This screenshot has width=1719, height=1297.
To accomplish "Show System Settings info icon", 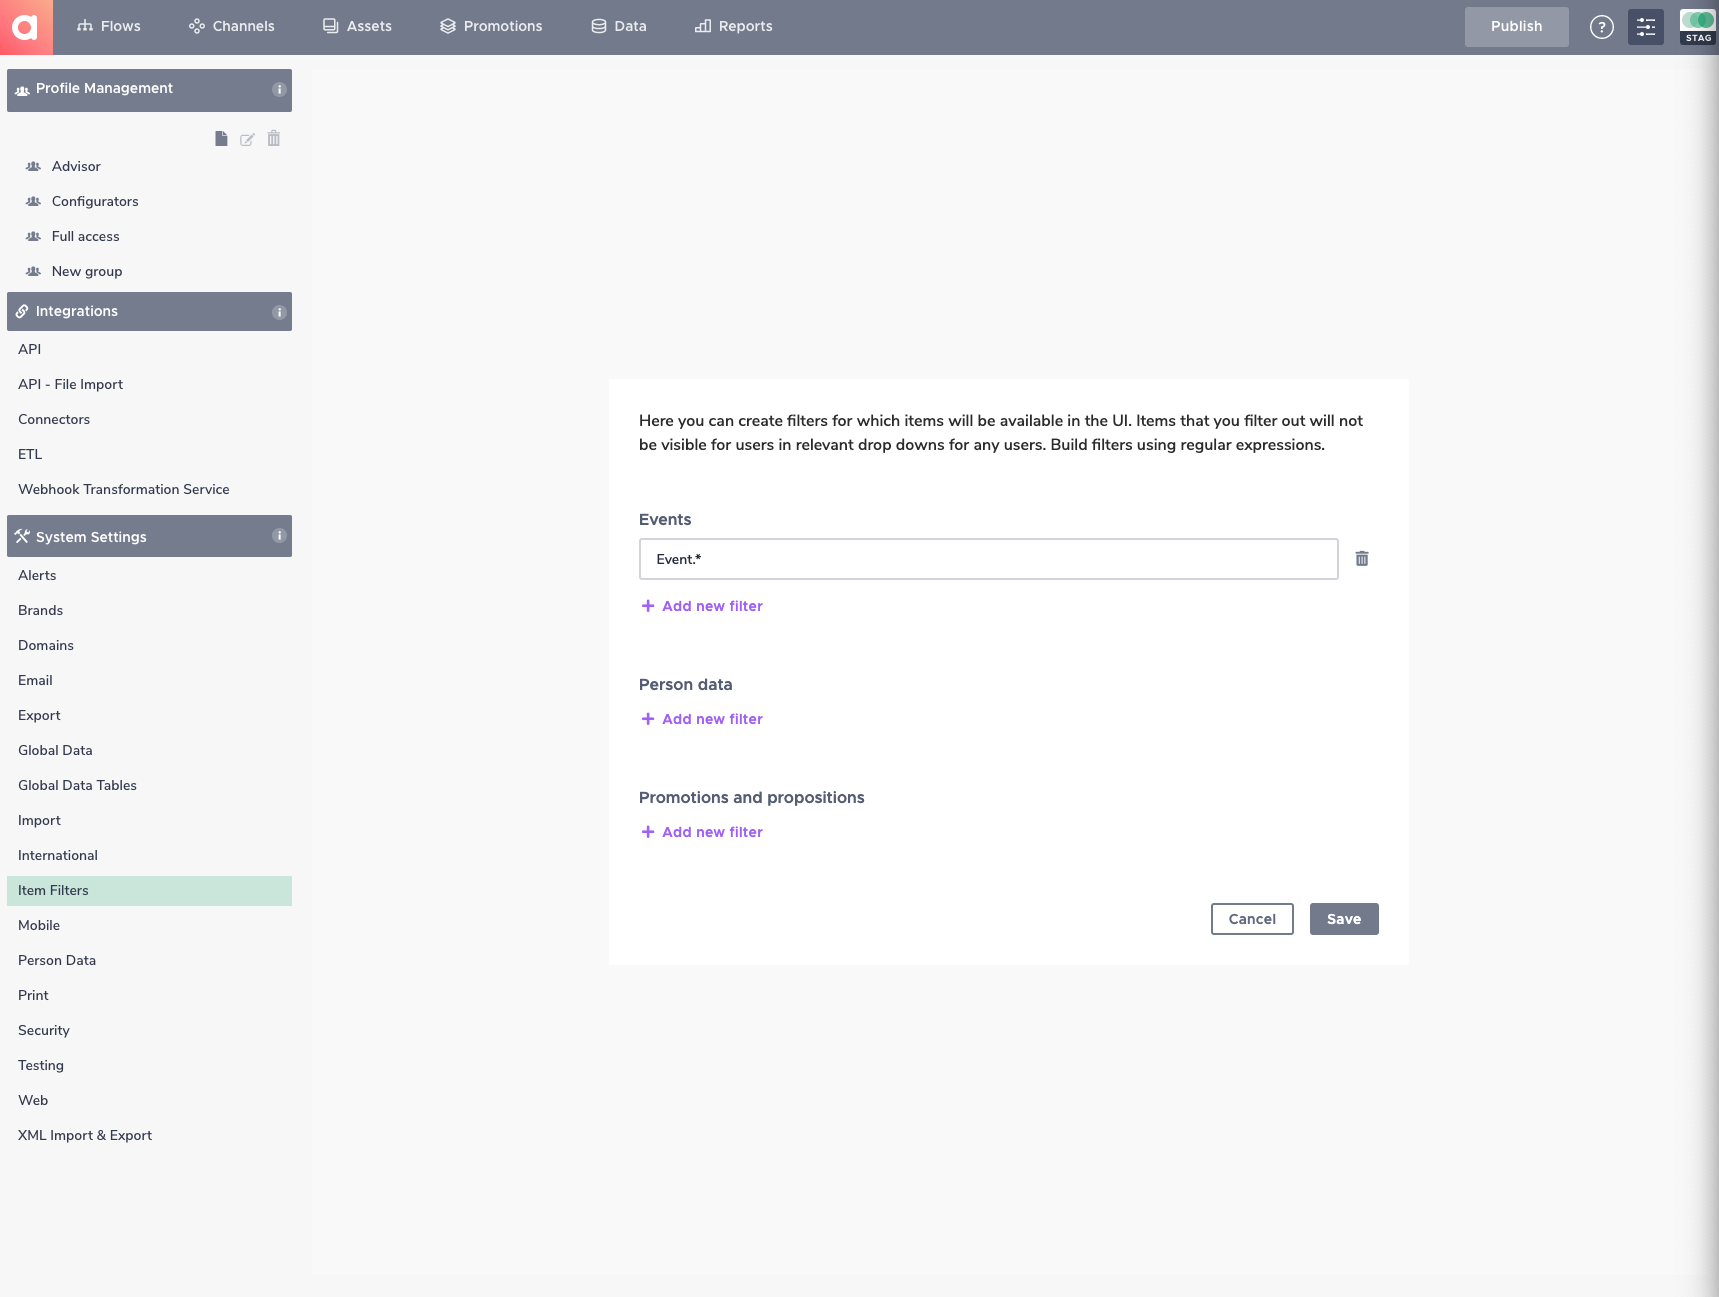I will pos(279,536).
